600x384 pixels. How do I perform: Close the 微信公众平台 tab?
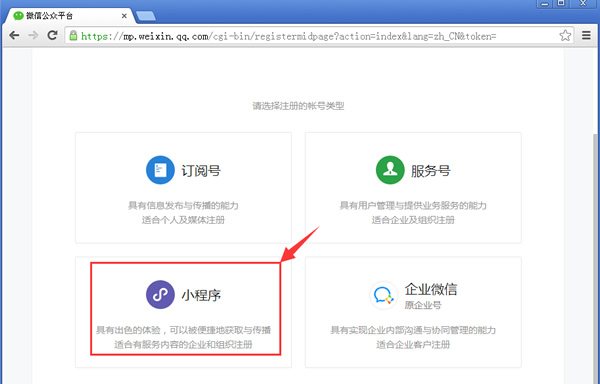(x=124, y=16)
